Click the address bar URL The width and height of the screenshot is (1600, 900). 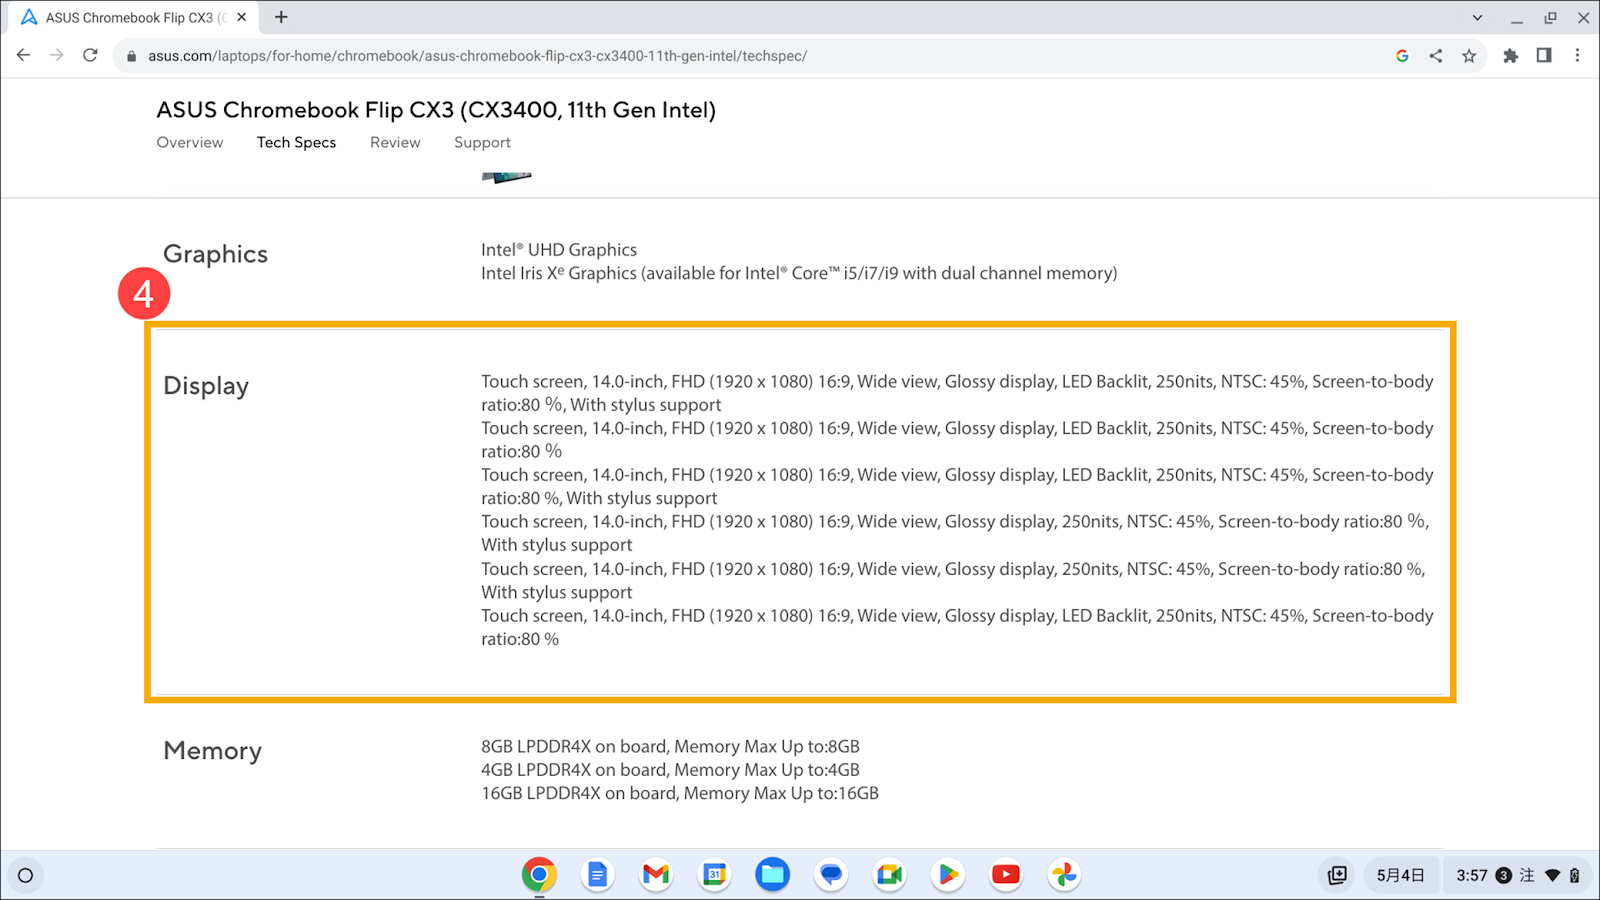477,56
